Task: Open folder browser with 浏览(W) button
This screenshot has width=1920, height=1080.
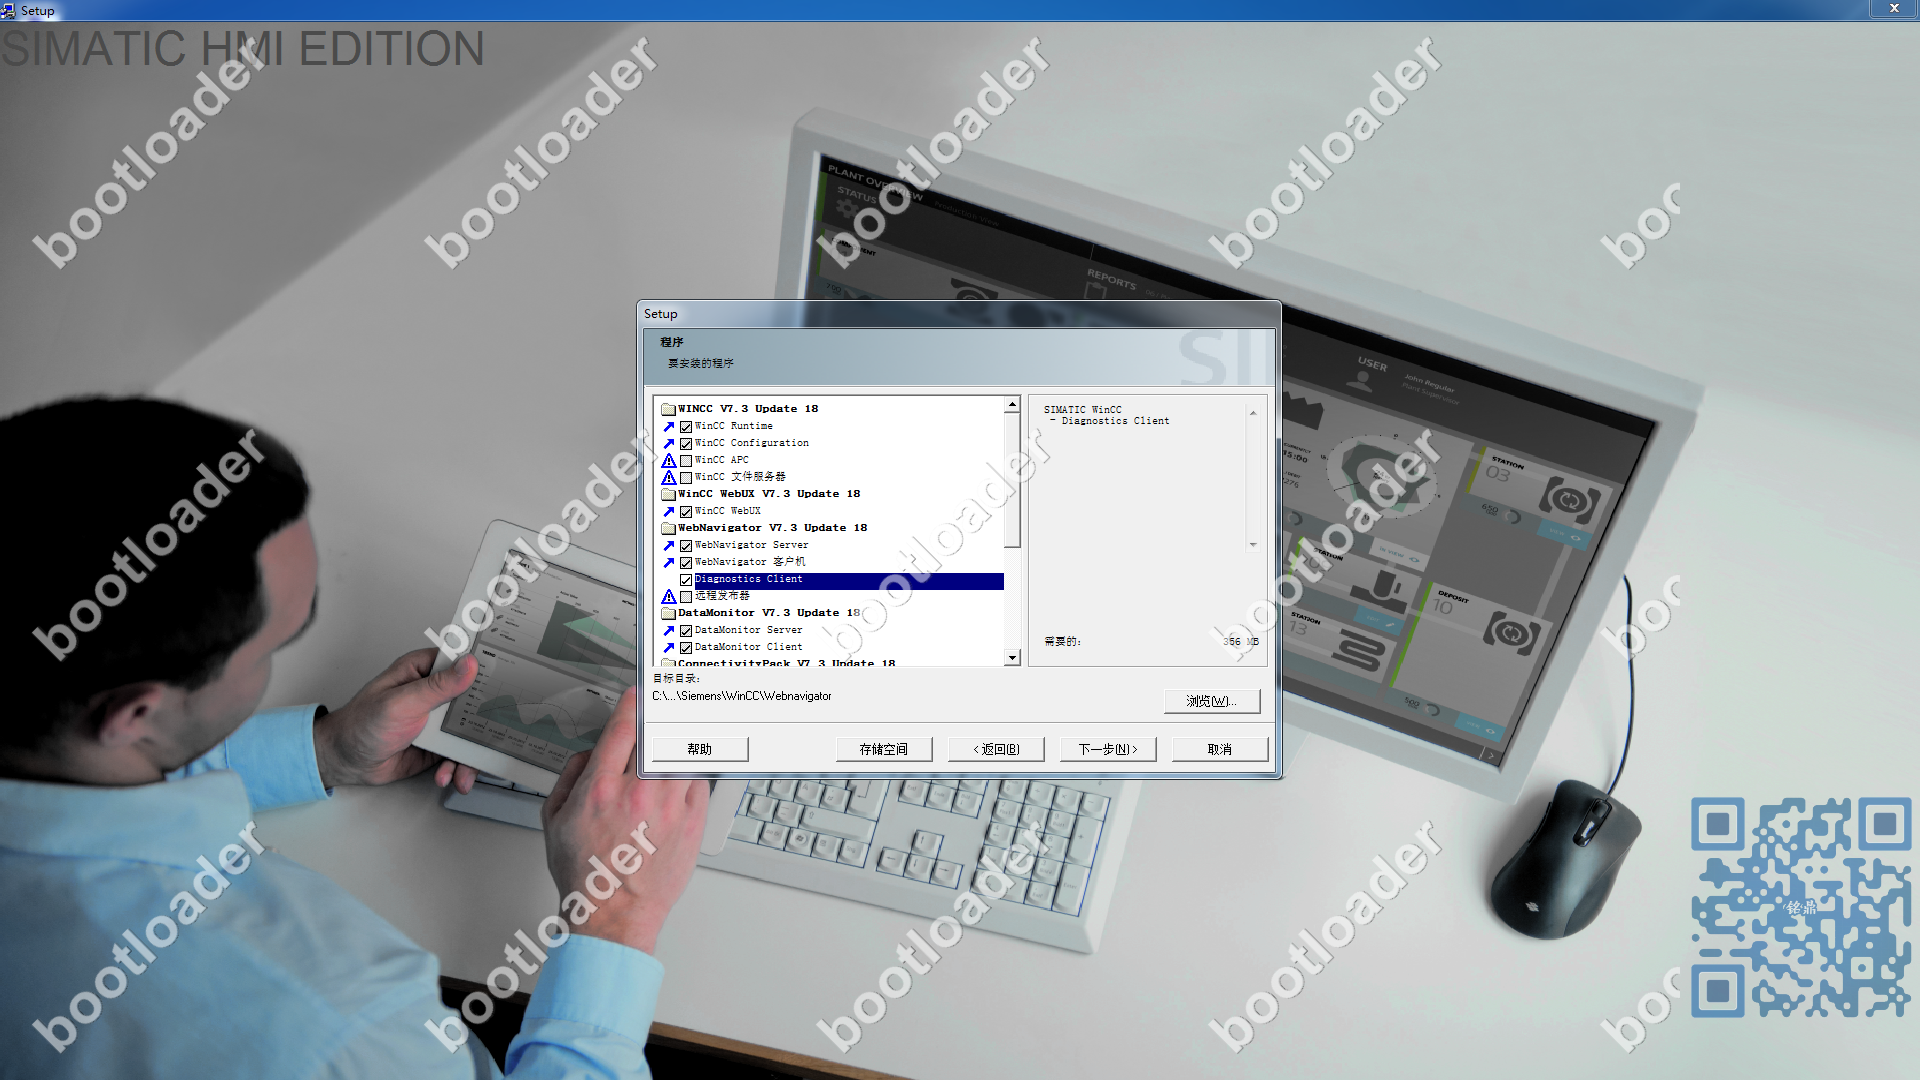Action: click(x=1212, y=701)
